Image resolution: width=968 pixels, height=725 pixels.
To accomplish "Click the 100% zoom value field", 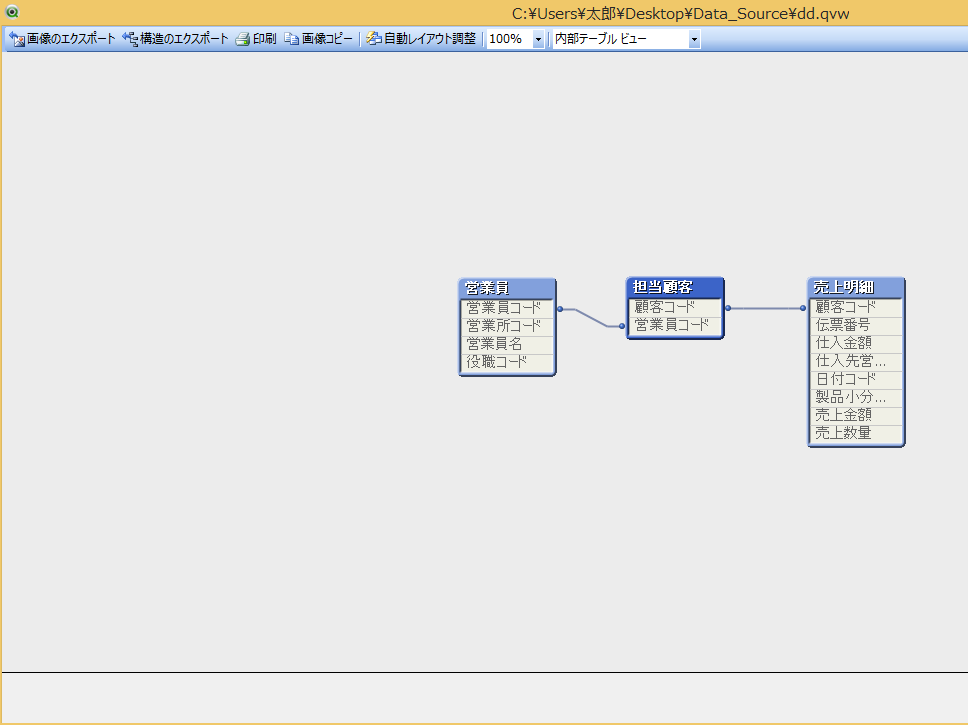I will pos(509,40).
